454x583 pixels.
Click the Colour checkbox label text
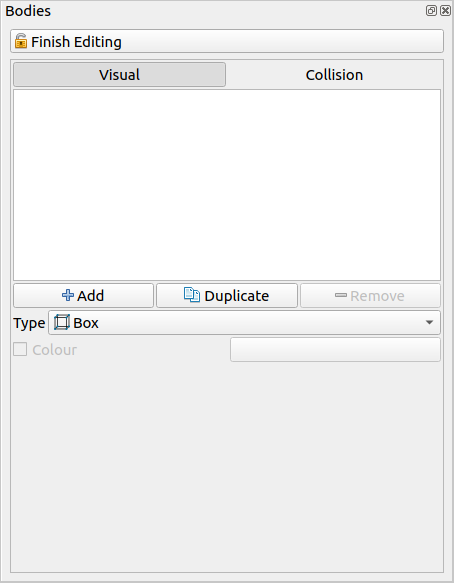tap(55, 350)
